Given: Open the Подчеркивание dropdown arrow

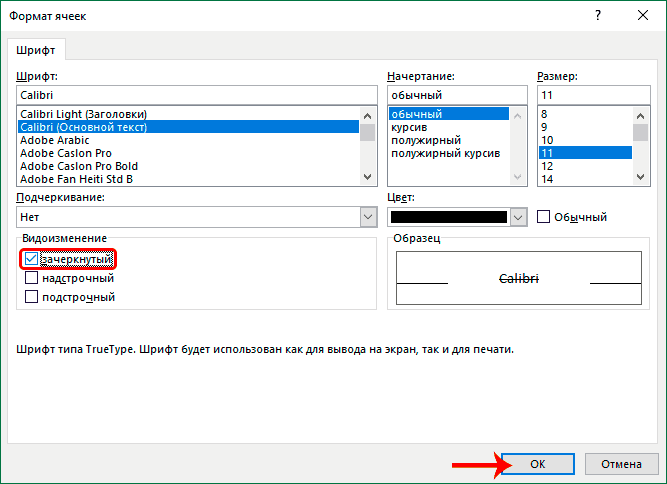Looking at the screenshot, I should point(368,217).
